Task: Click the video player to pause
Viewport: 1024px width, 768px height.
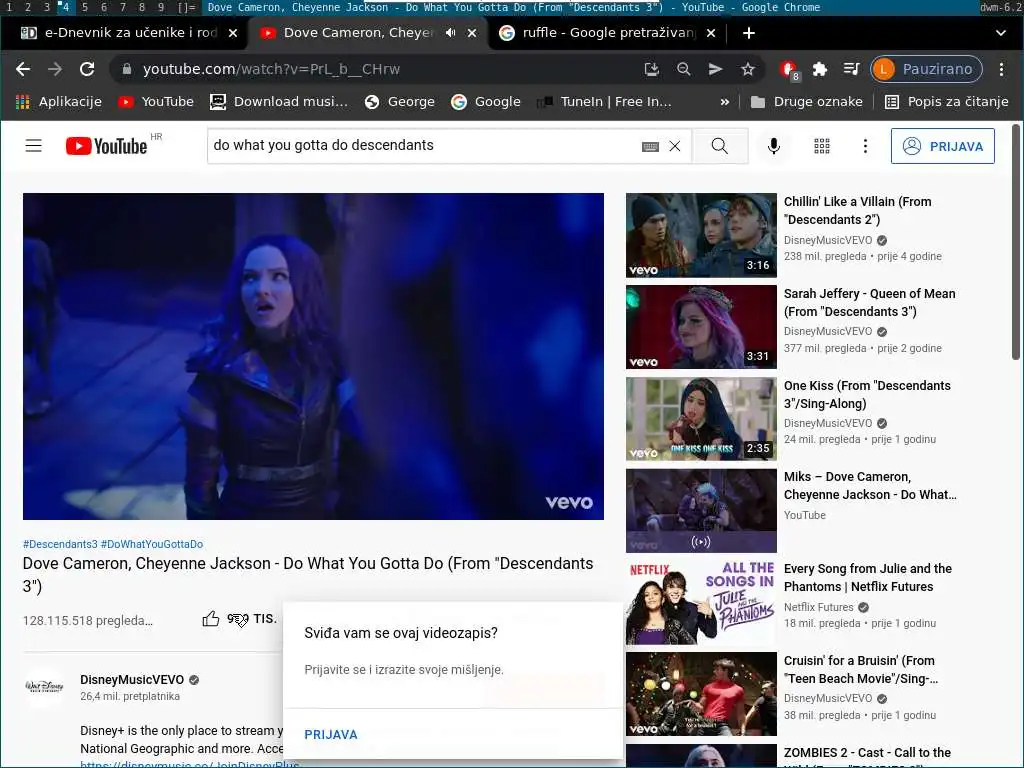Action: coord(313,356)
